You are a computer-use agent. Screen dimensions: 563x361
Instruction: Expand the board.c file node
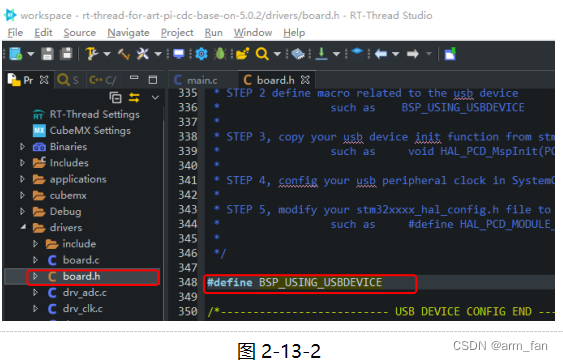[35, 260]
